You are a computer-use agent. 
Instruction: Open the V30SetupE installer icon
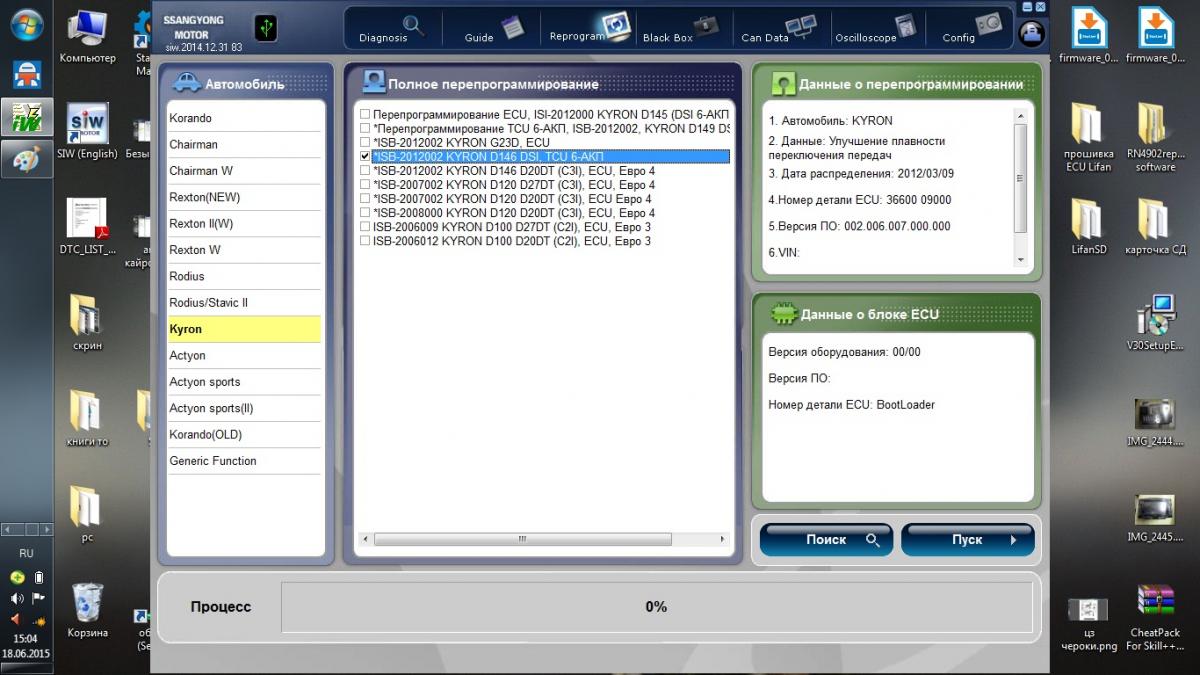(x=1155, y=322)
